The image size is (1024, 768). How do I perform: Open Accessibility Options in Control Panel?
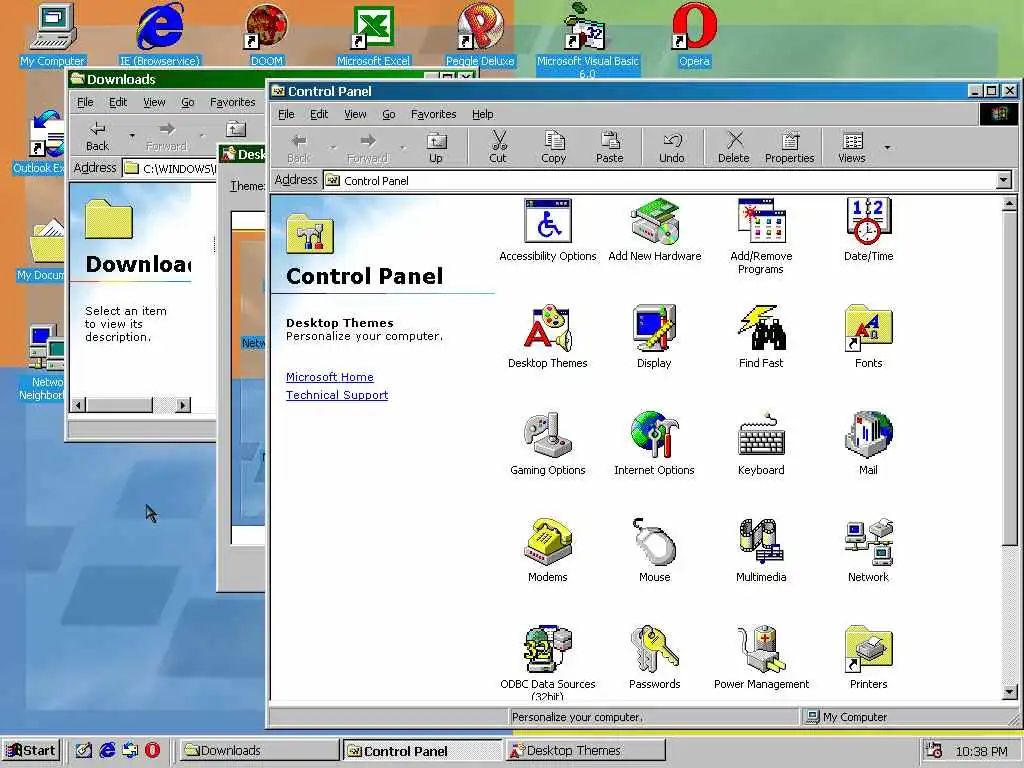pos(547,230)
